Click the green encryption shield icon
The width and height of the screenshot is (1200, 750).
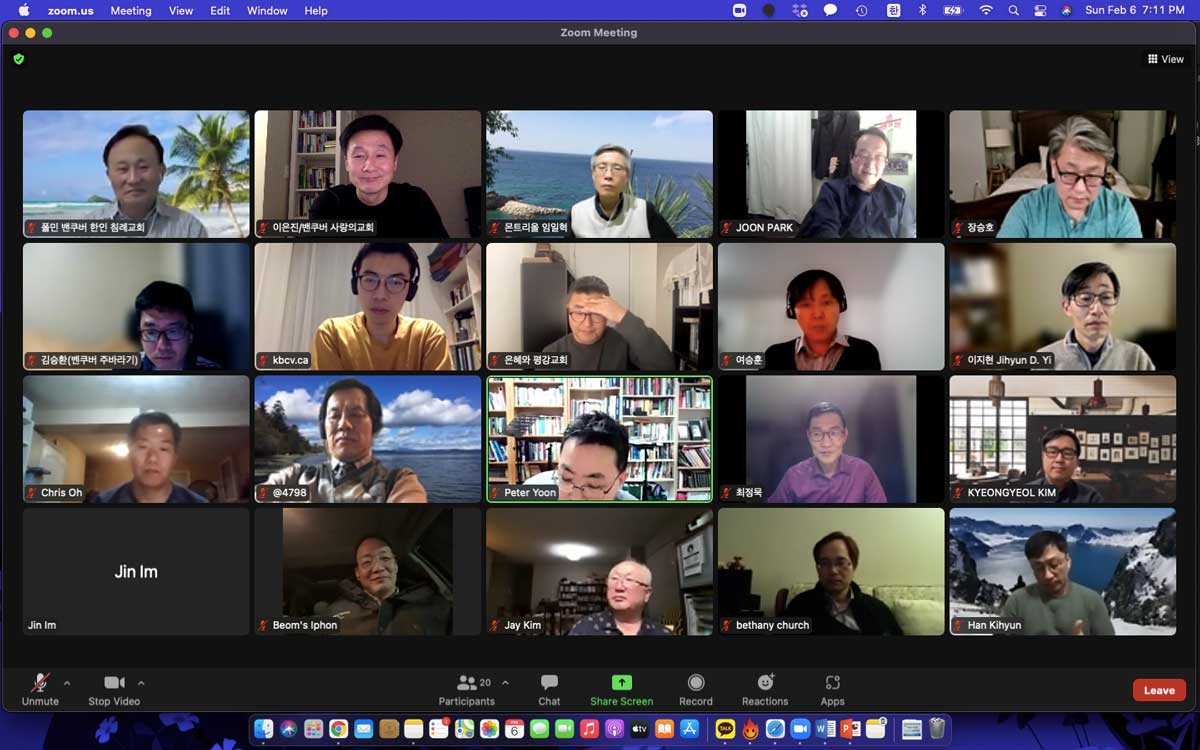tap(18, 59)
